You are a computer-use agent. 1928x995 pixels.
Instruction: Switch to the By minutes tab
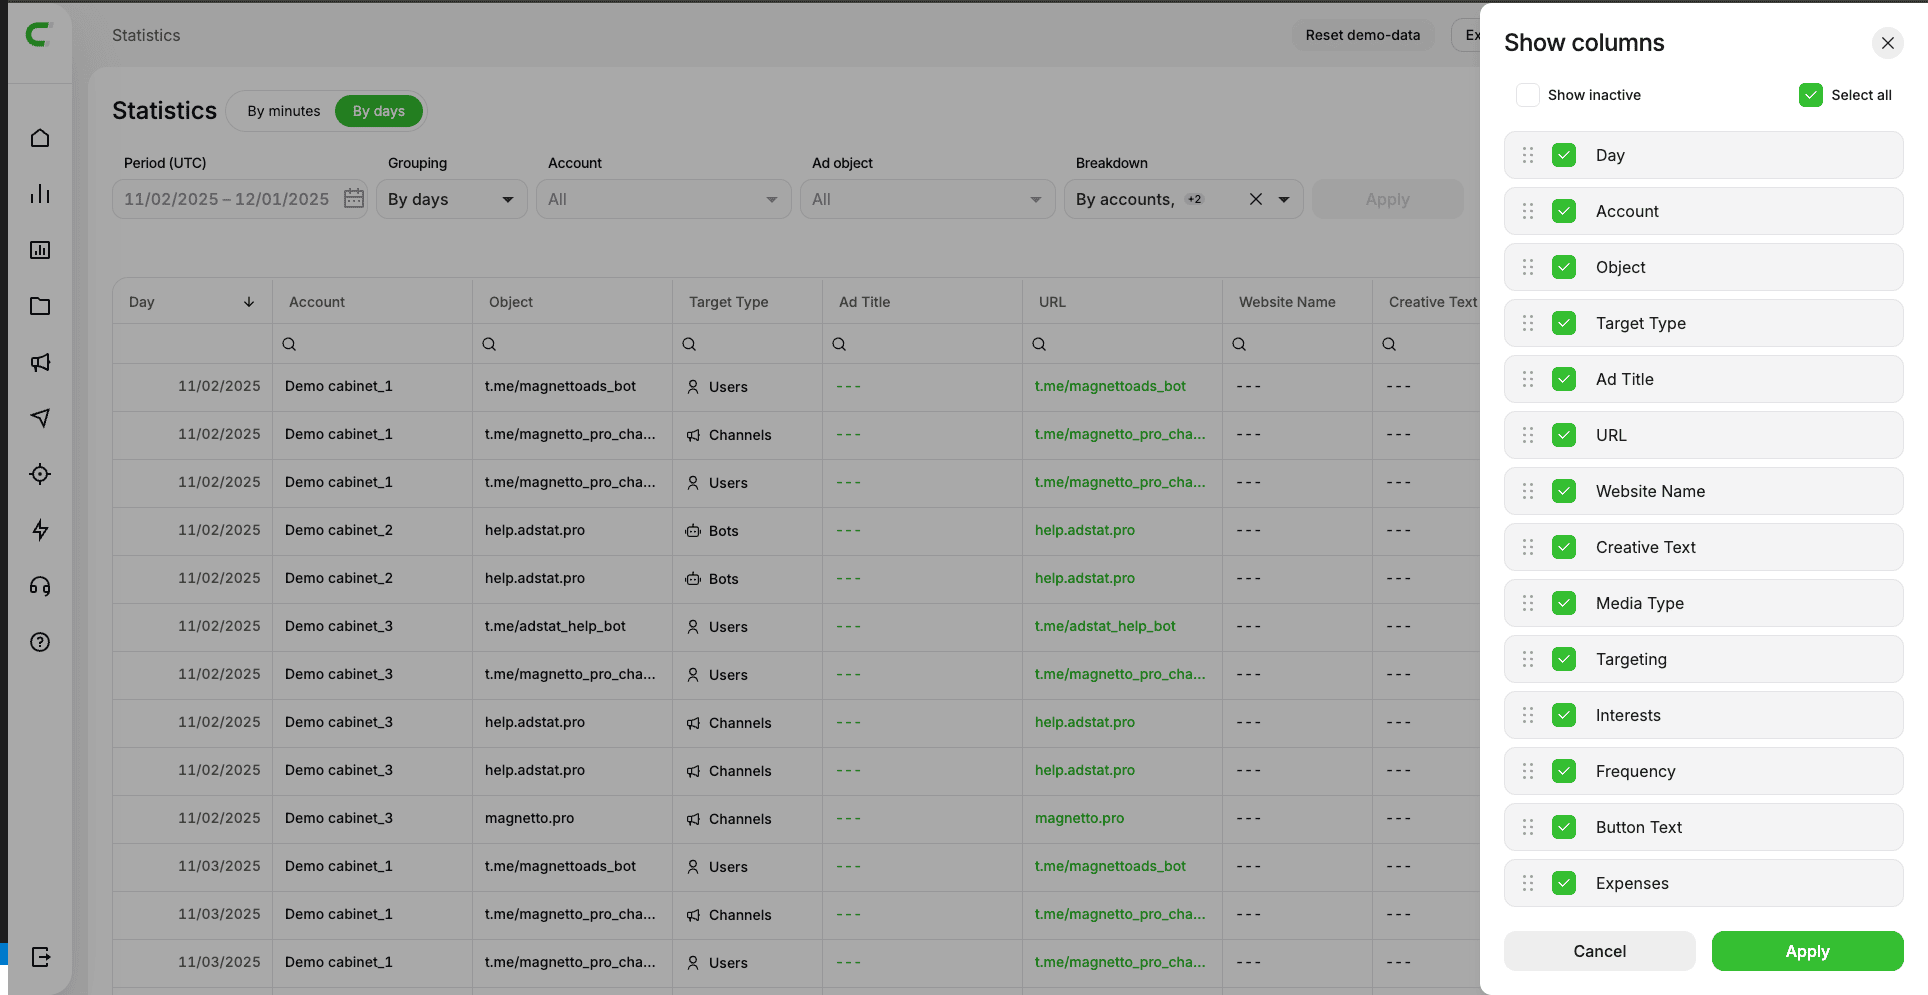point(284,111)
